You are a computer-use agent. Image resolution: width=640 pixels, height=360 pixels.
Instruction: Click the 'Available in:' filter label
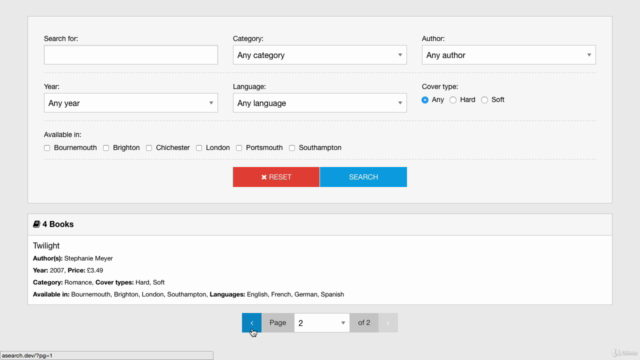tap(62, 135)
